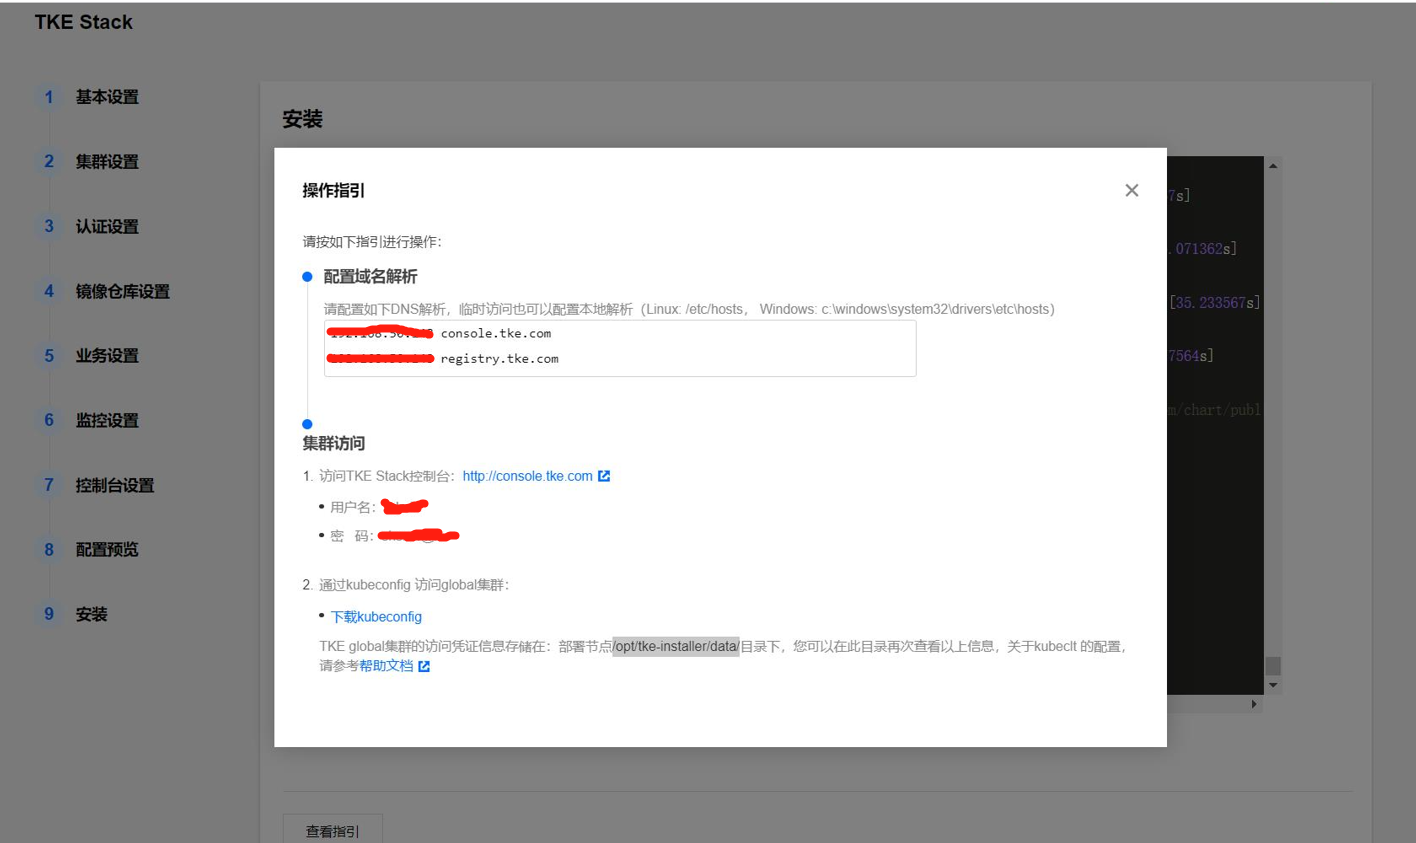The height and width of the screenshot is (843, 1416).
Task: Click the 查看指引 button at the bottom
Action: click(332, 830)
